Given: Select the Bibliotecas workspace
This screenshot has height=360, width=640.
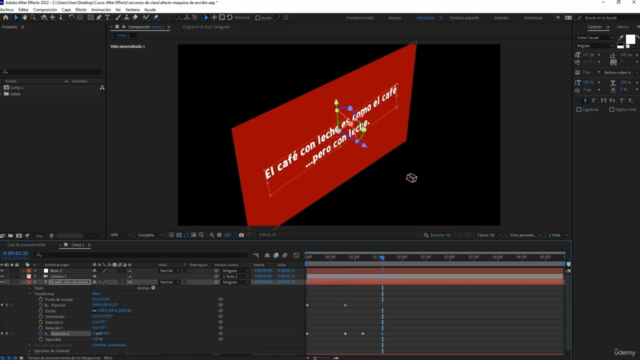Looking at the screenshot, I should [x=533, y=18].
